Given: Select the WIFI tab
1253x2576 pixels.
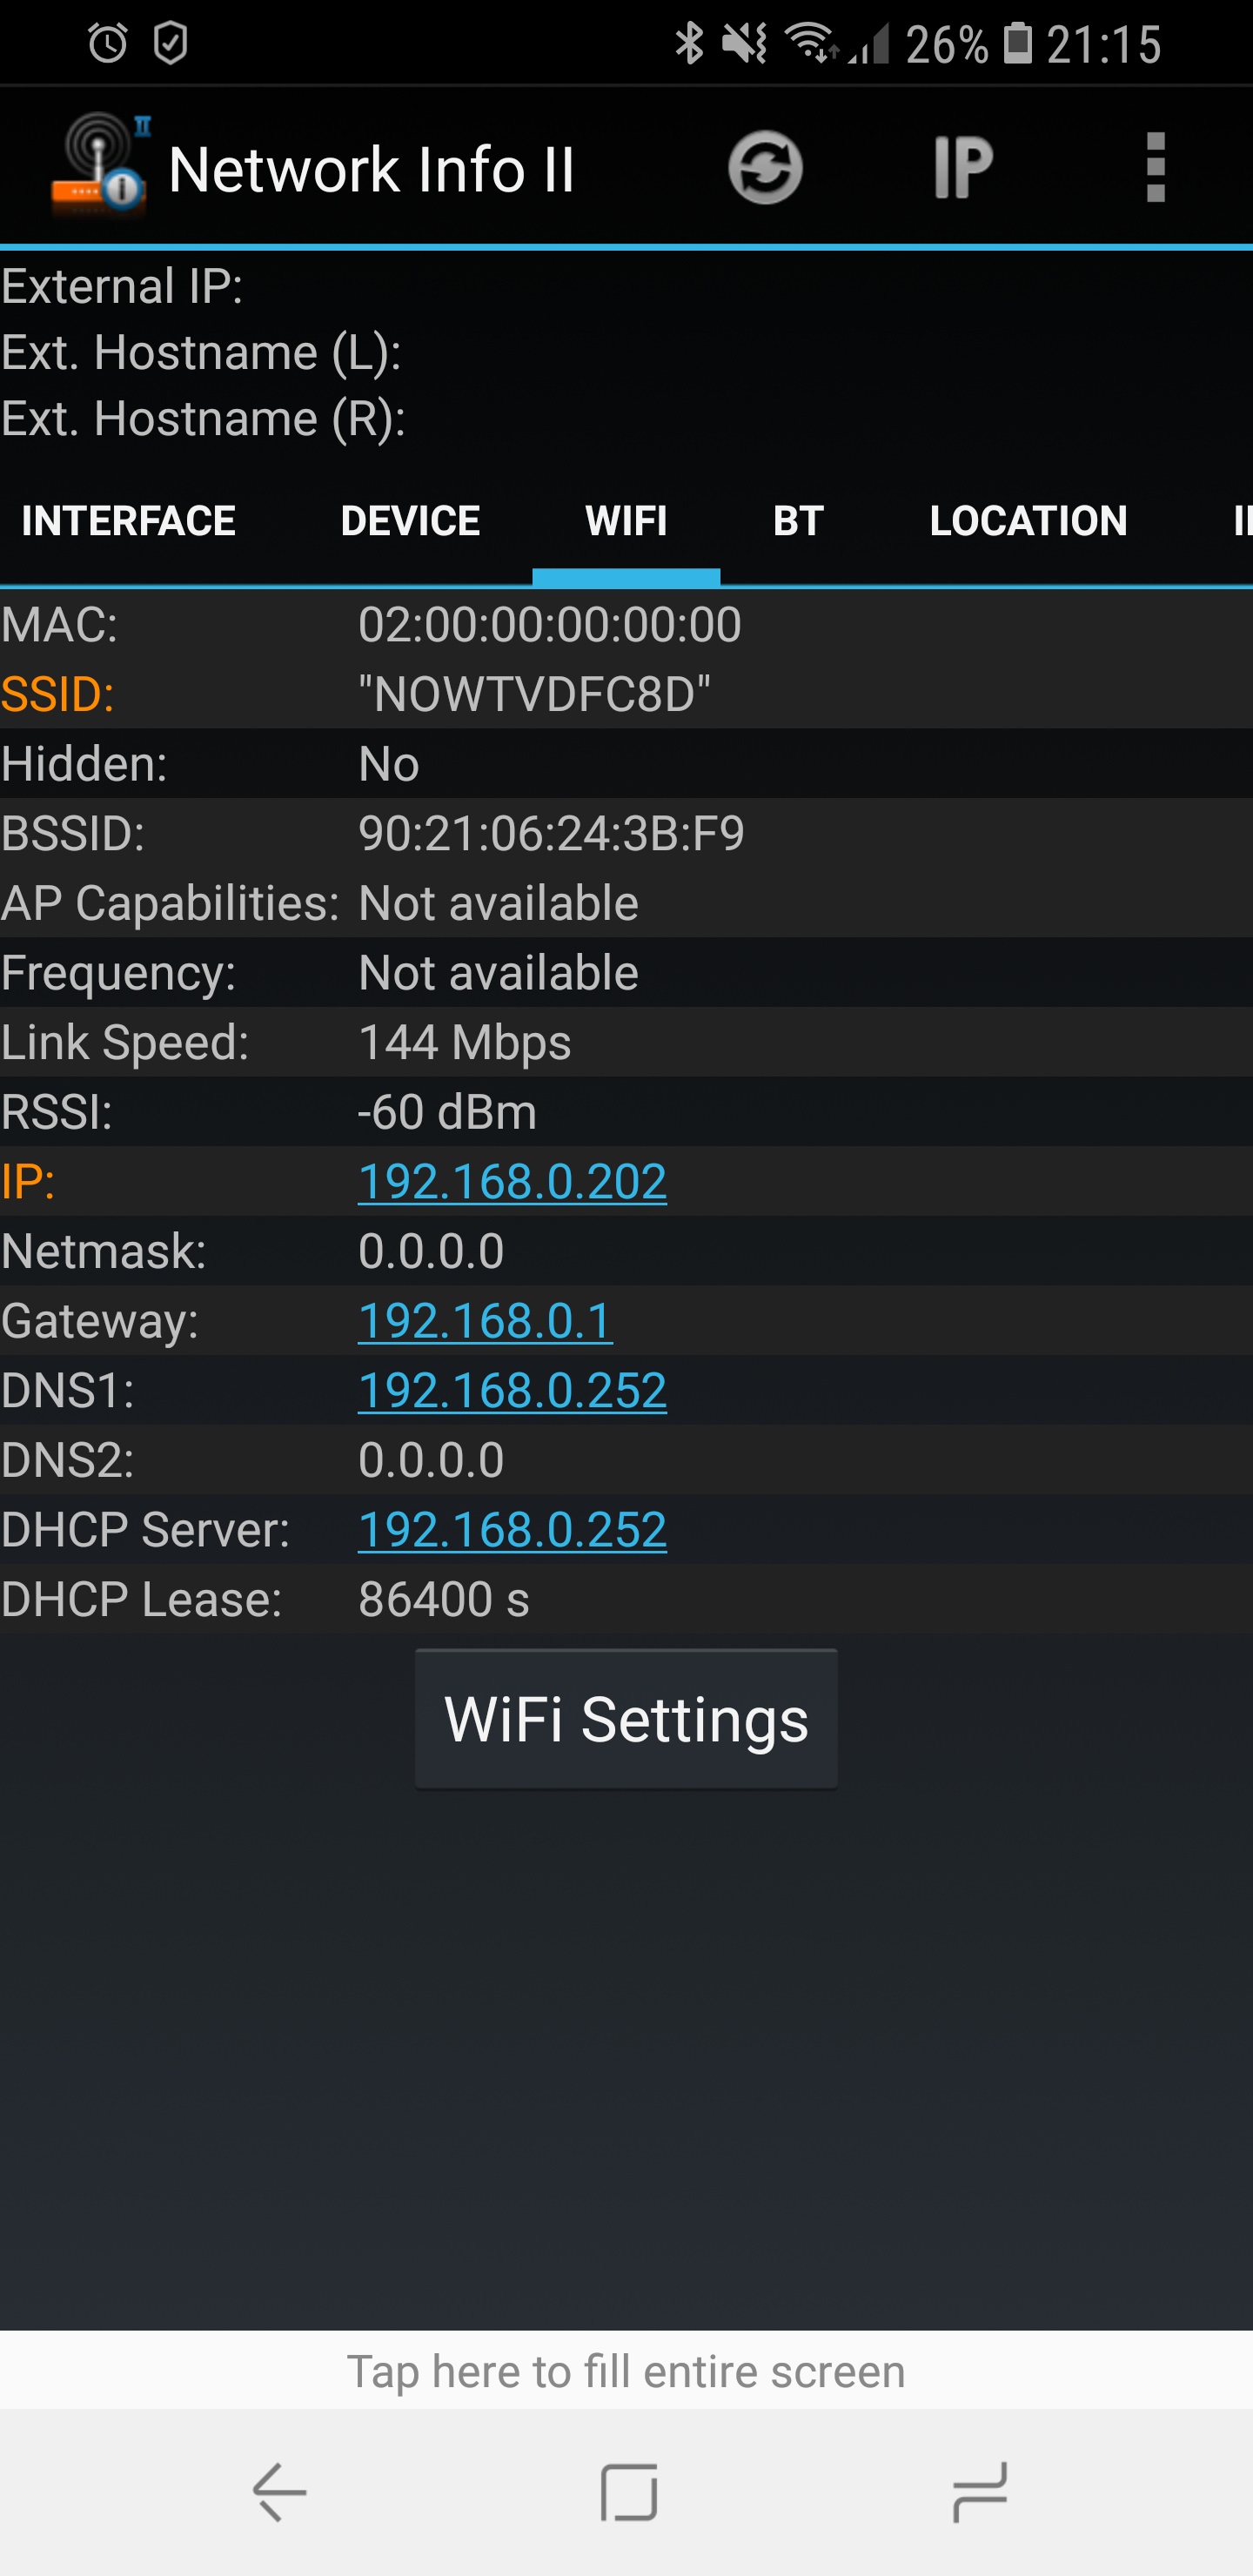Looking at the screenshot, I should click(626, 521).
